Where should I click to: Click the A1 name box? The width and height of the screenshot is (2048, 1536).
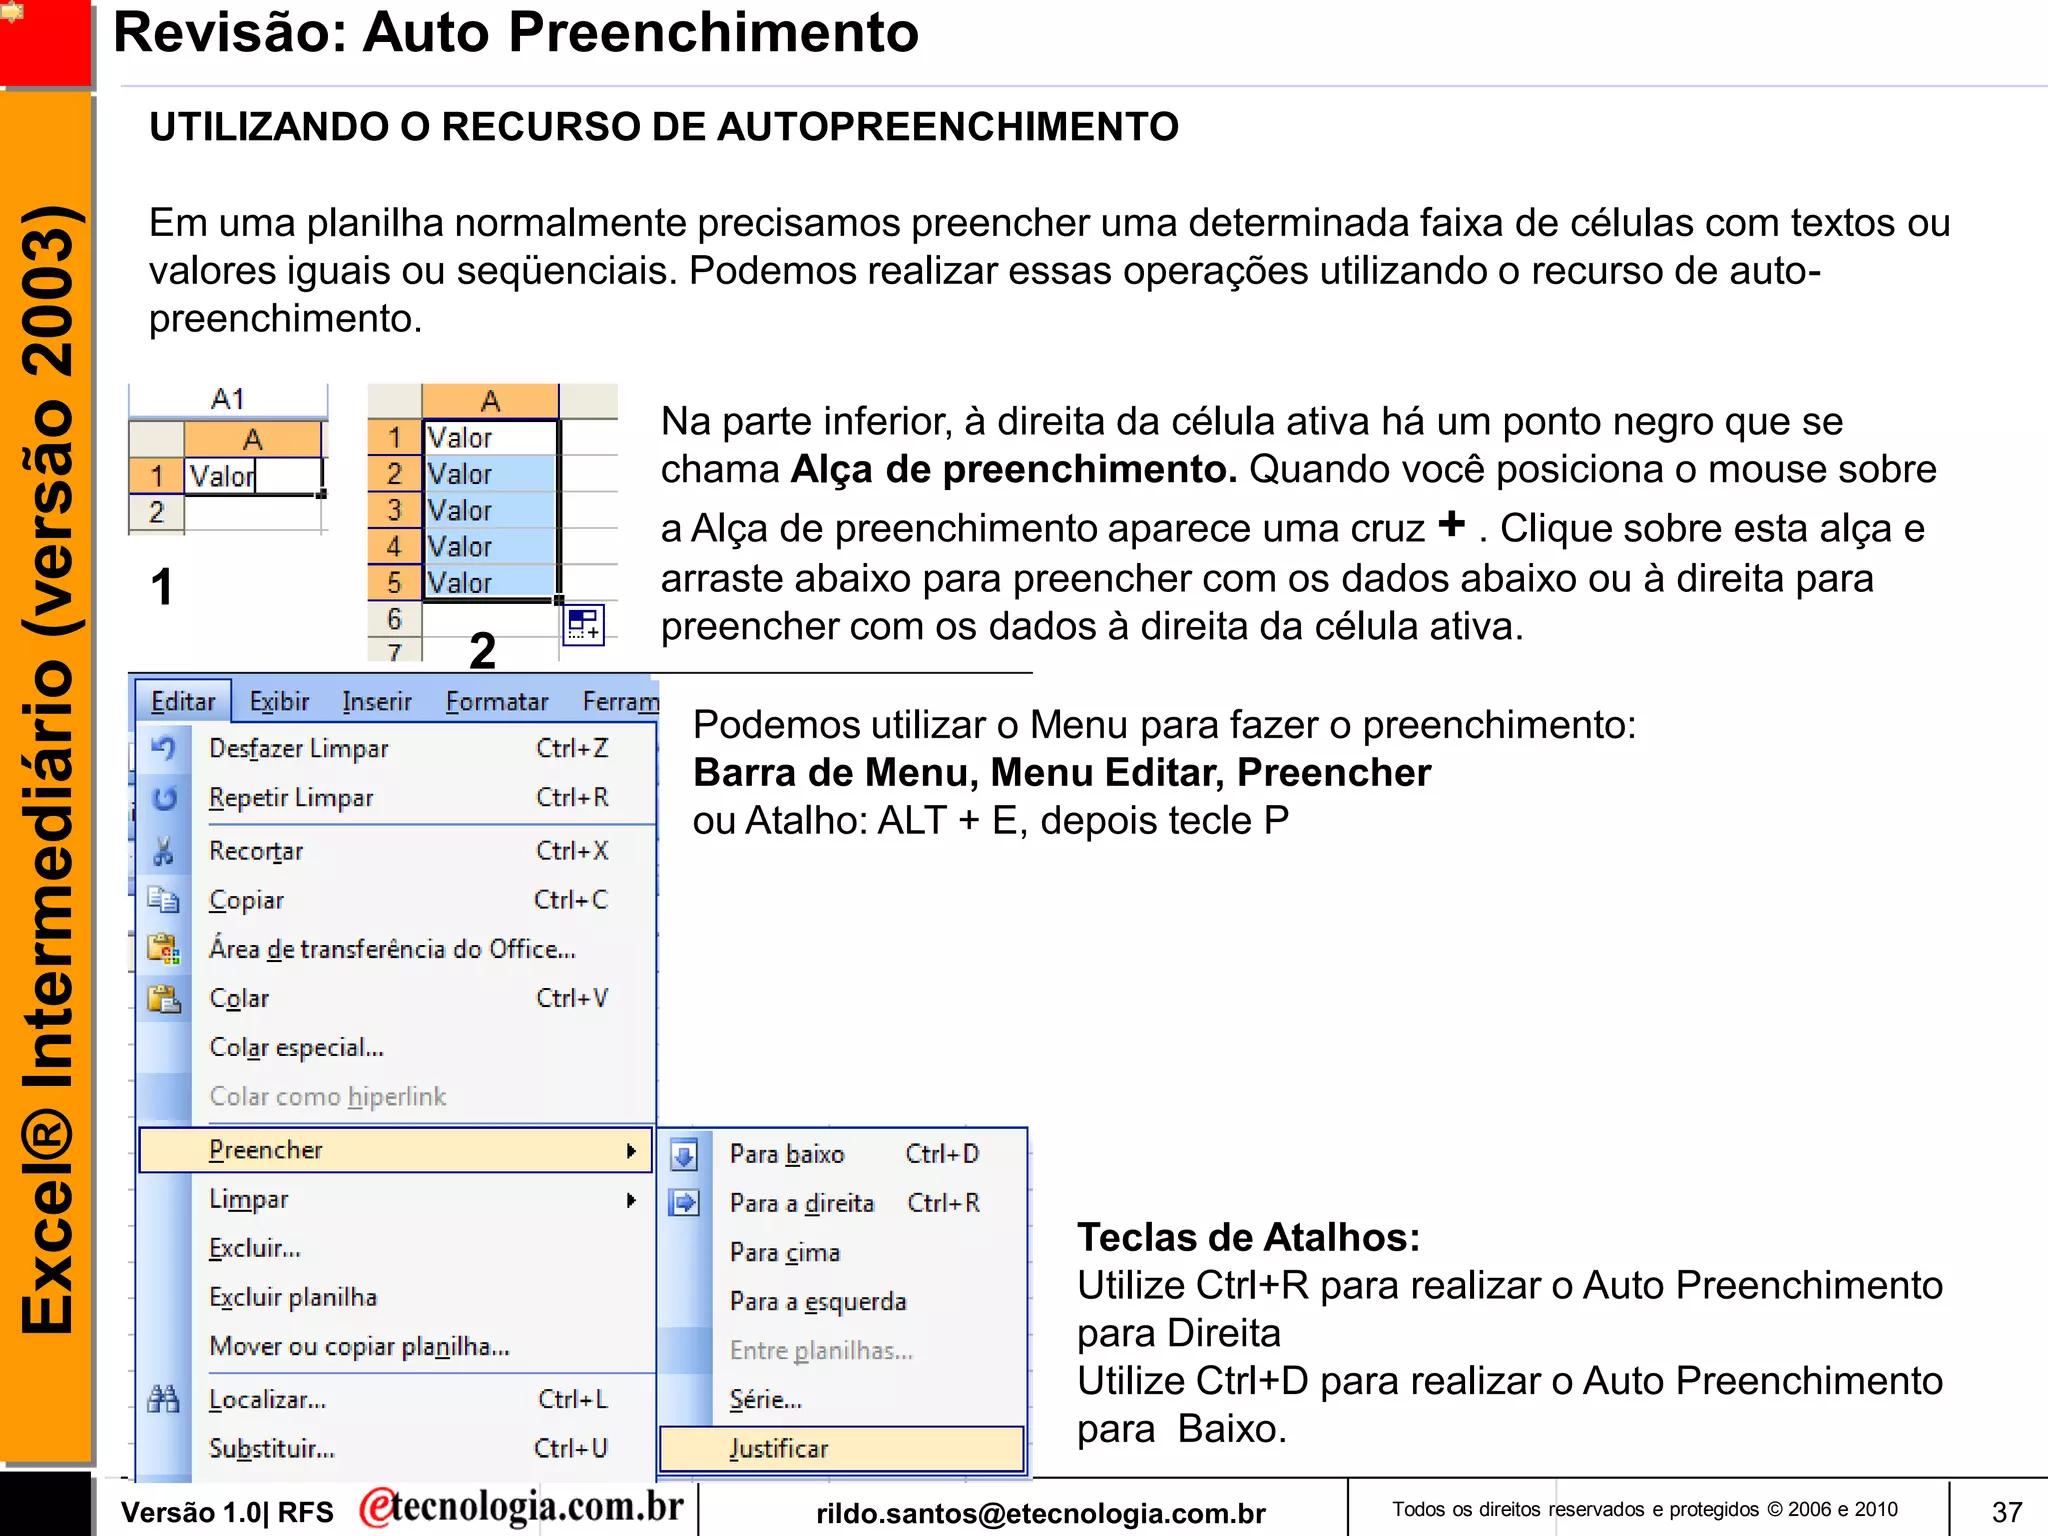pos(228,400)
